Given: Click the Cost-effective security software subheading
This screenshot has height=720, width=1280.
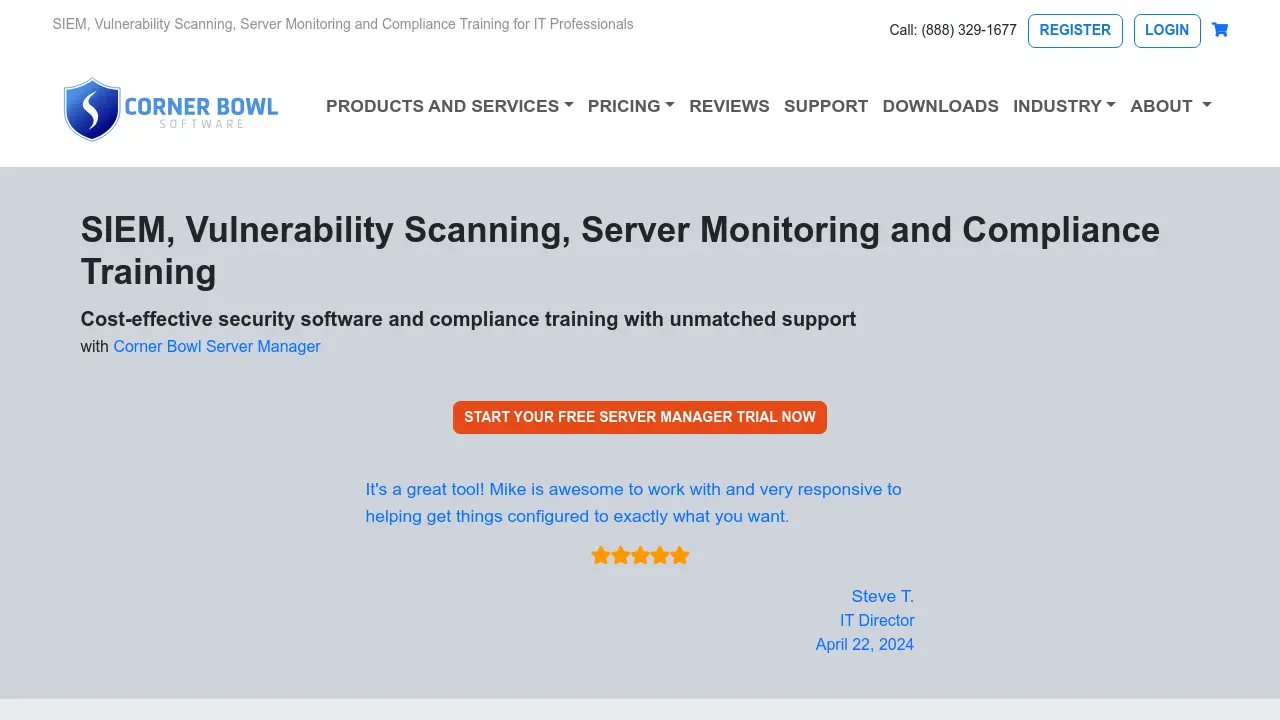Looking at the screenshot, I should pos(468,319).
